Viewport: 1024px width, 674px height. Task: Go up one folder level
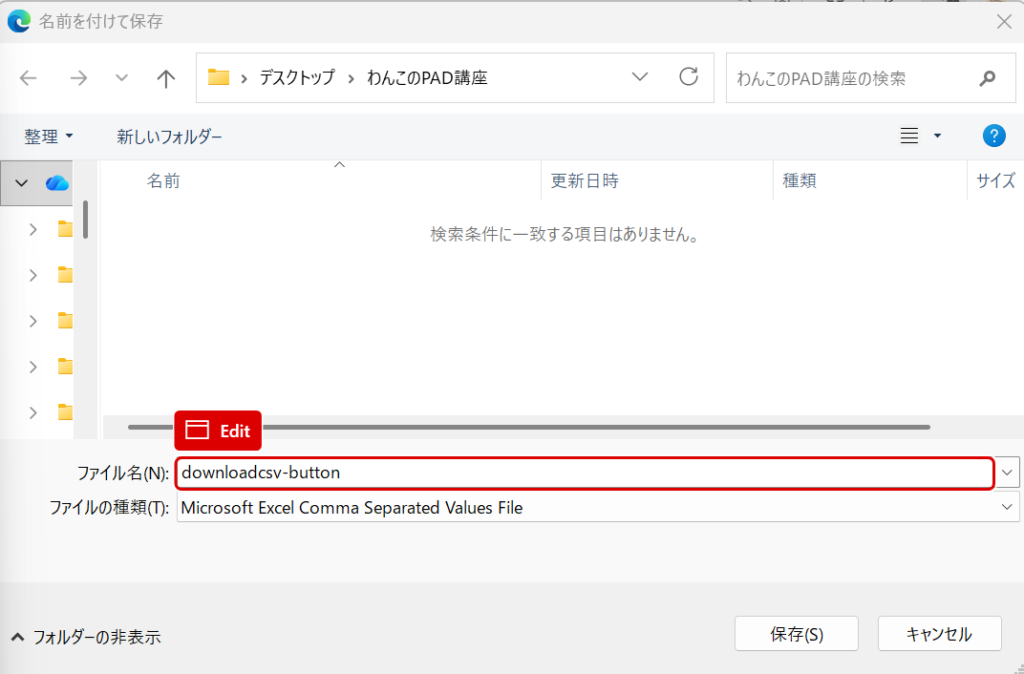166,78
